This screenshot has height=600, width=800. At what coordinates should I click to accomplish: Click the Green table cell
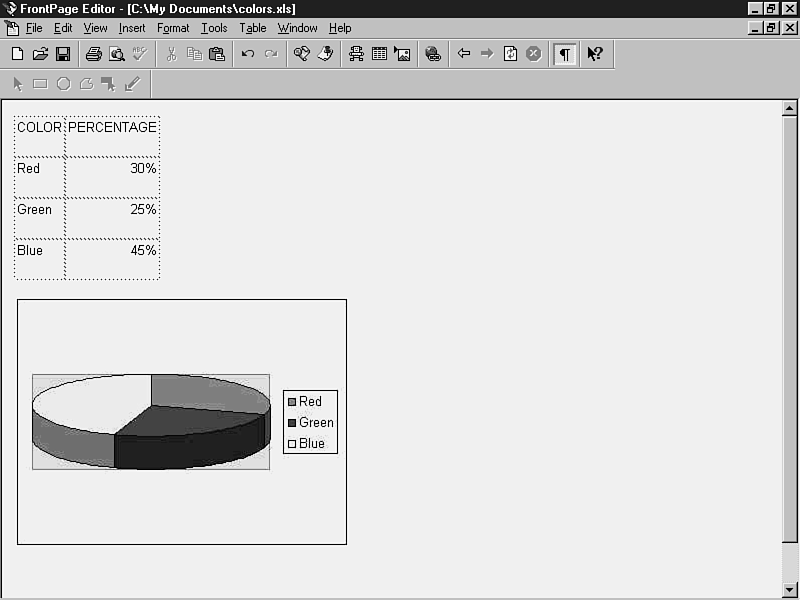click(x=40, y=218)
